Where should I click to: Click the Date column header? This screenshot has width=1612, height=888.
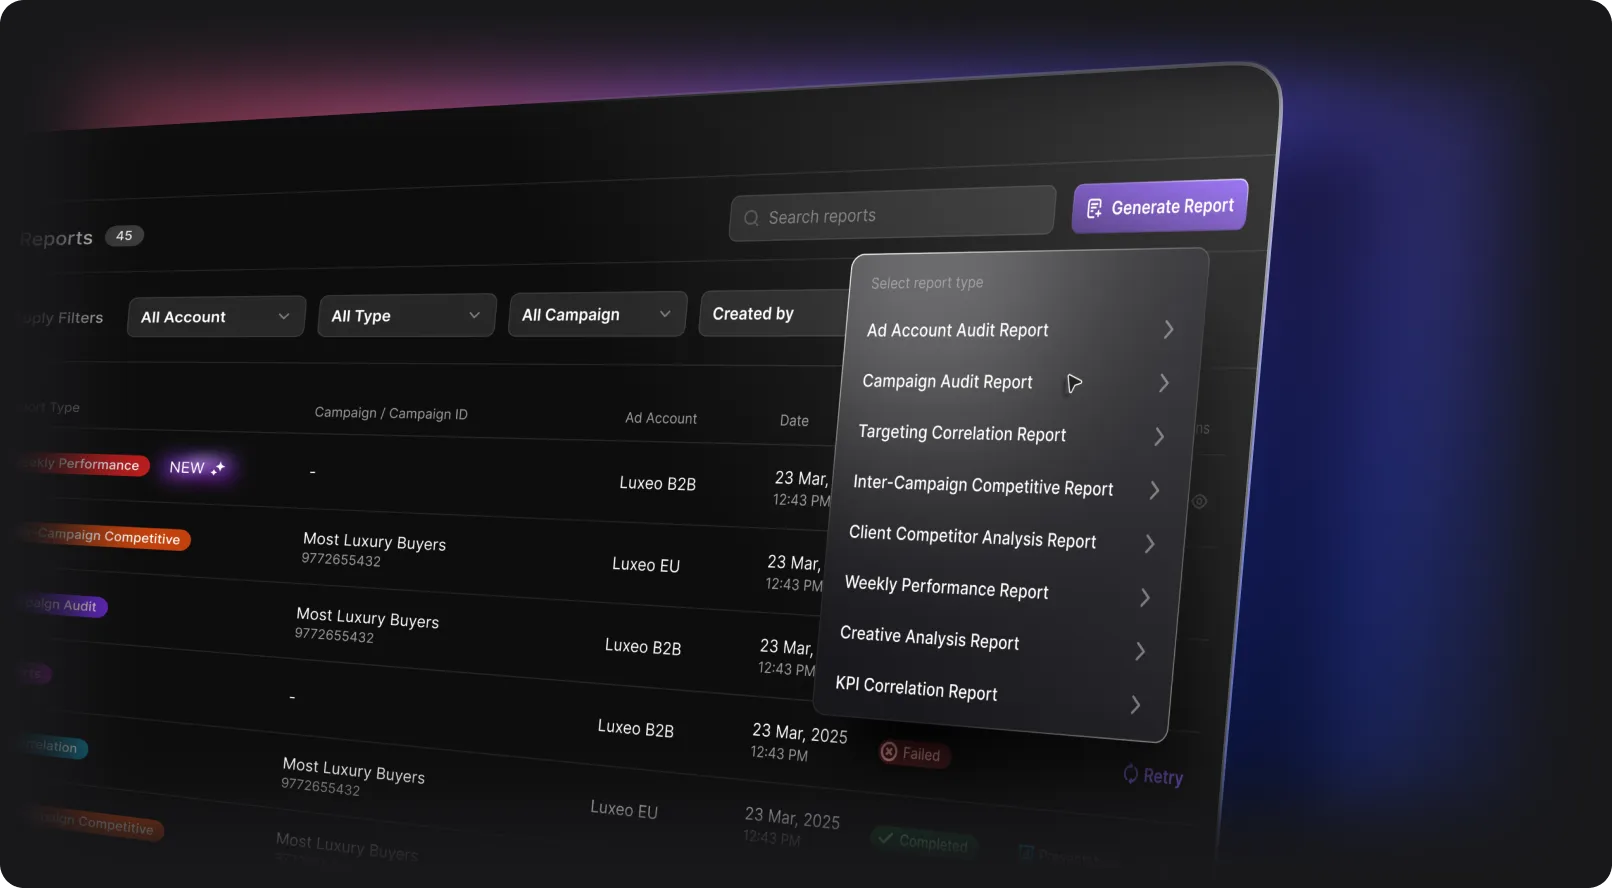tap(794, 421)
